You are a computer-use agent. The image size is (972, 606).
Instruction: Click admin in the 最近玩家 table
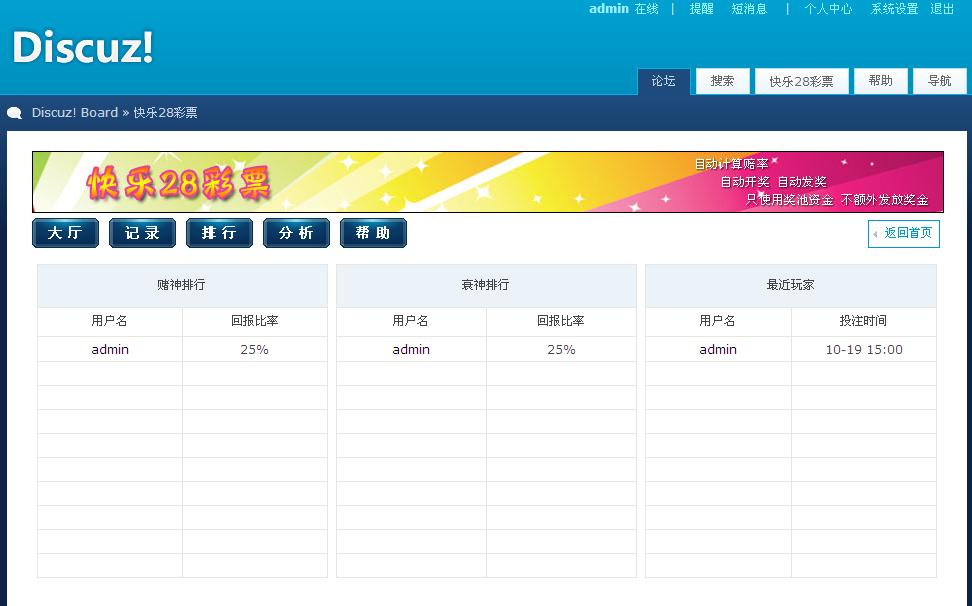(718, 349)
